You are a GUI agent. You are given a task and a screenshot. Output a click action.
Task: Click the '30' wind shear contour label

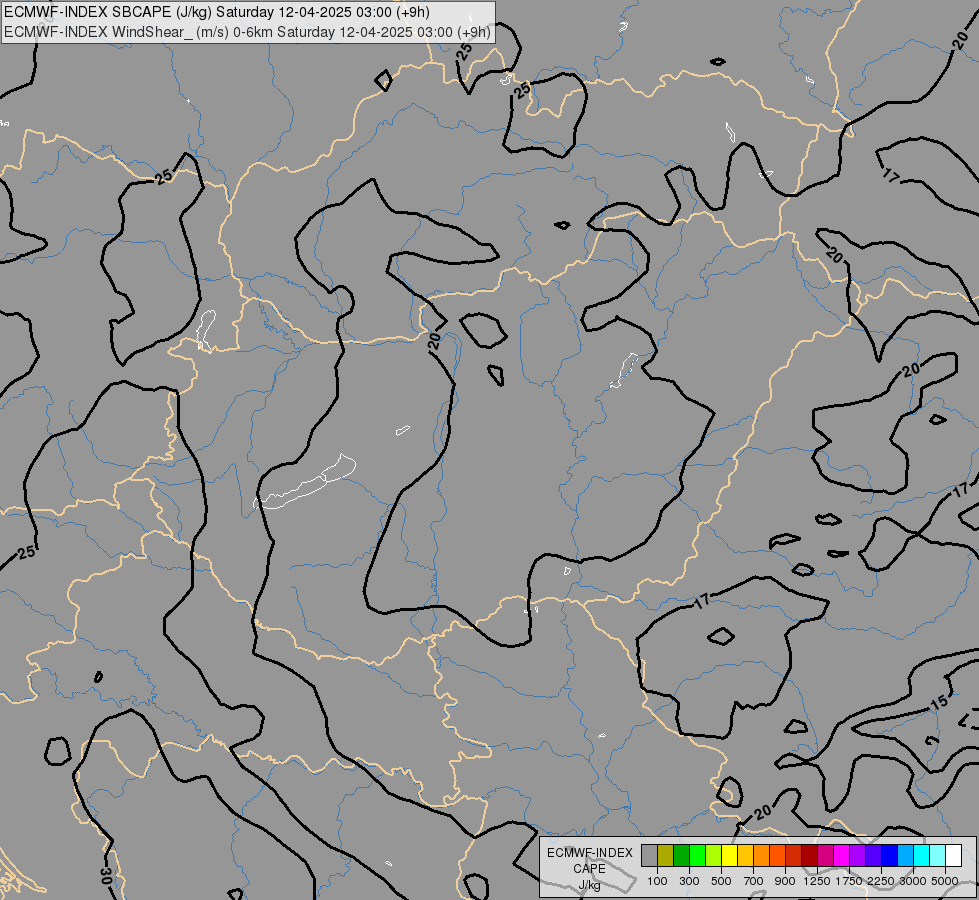coord(106,876)
